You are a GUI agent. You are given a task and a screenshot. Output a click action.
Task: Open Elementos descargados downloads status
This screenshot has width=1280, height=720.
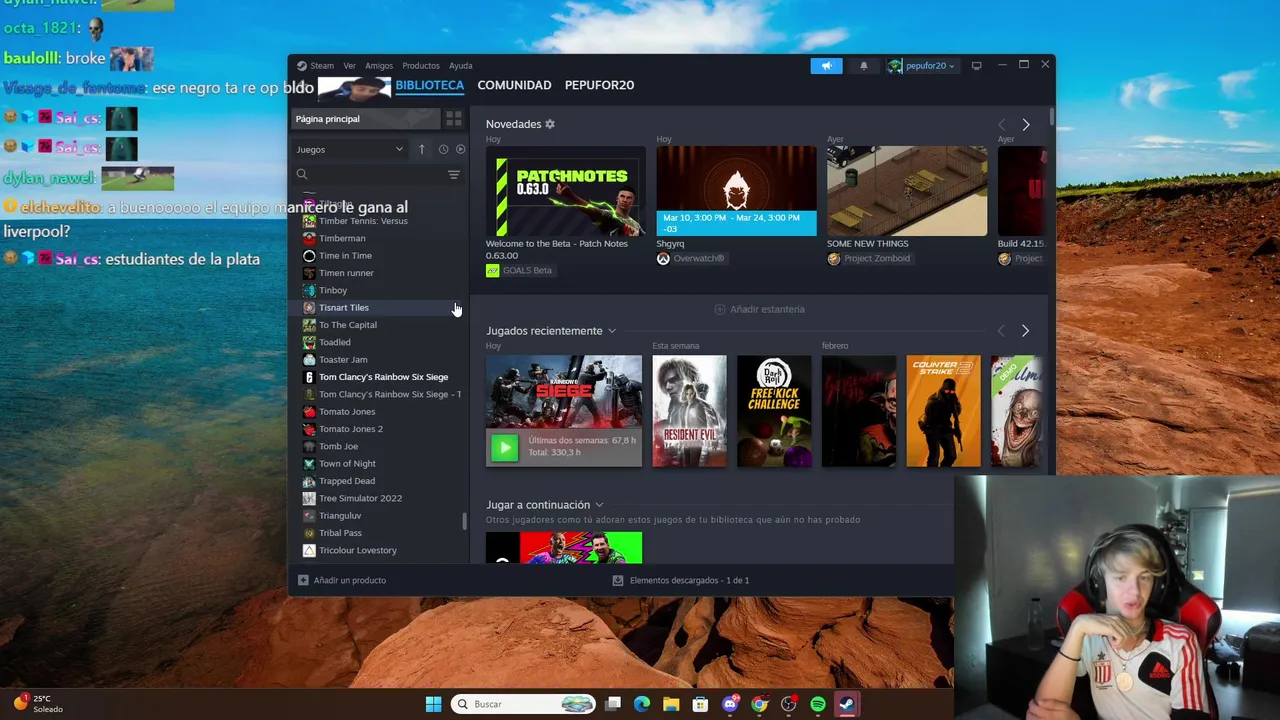point(680,580)
